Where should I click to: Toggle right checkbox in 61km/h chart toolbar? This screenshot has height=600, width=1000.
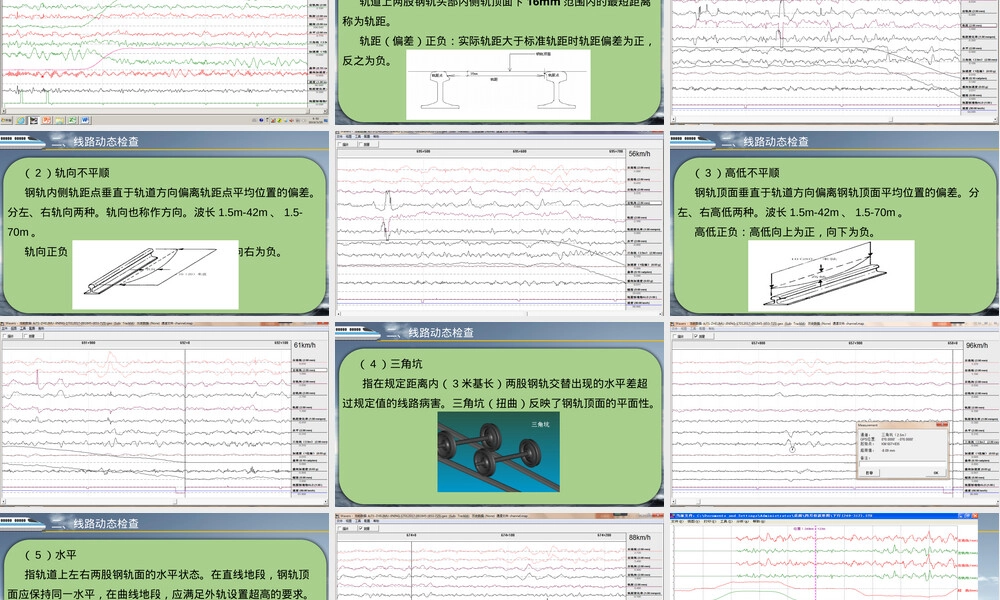(26, 336)
